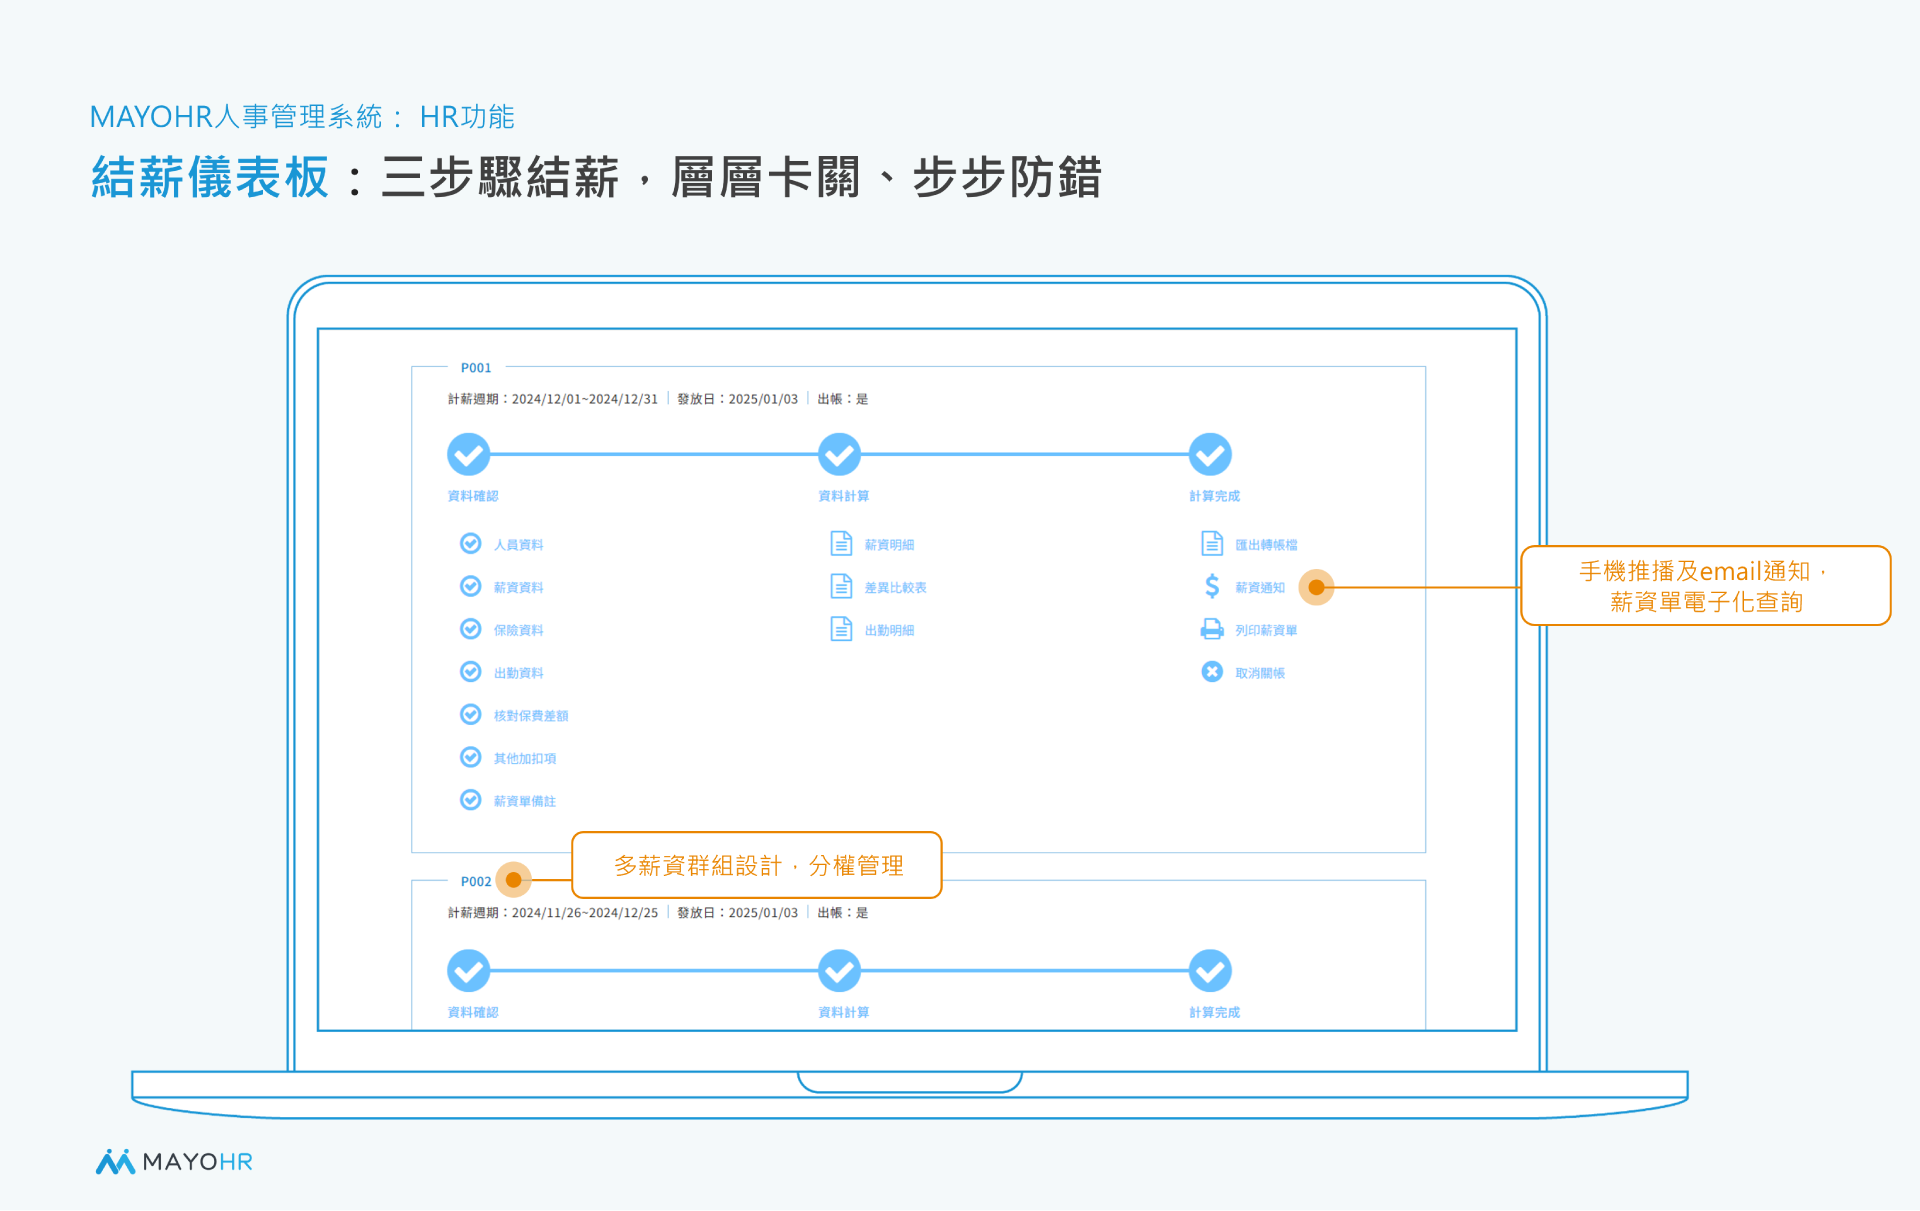
Task: Click P001 資料計算 step circle
Action: pyautogui.click(x=839, y=454)
